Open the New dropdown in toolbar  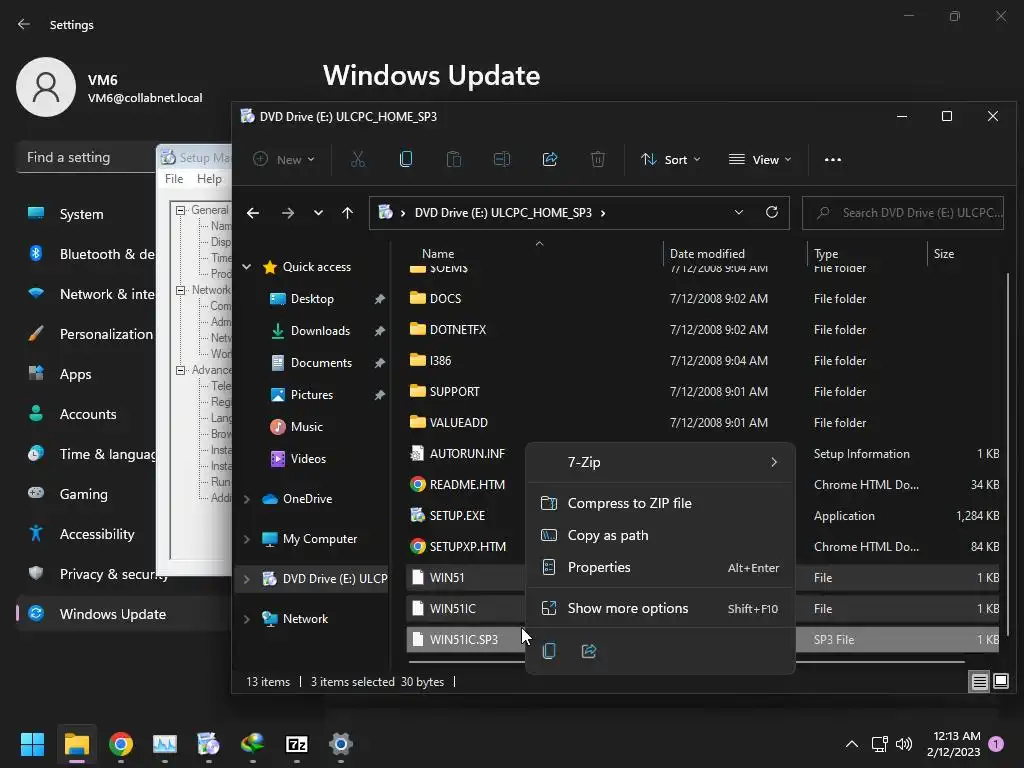click(284, 159)
